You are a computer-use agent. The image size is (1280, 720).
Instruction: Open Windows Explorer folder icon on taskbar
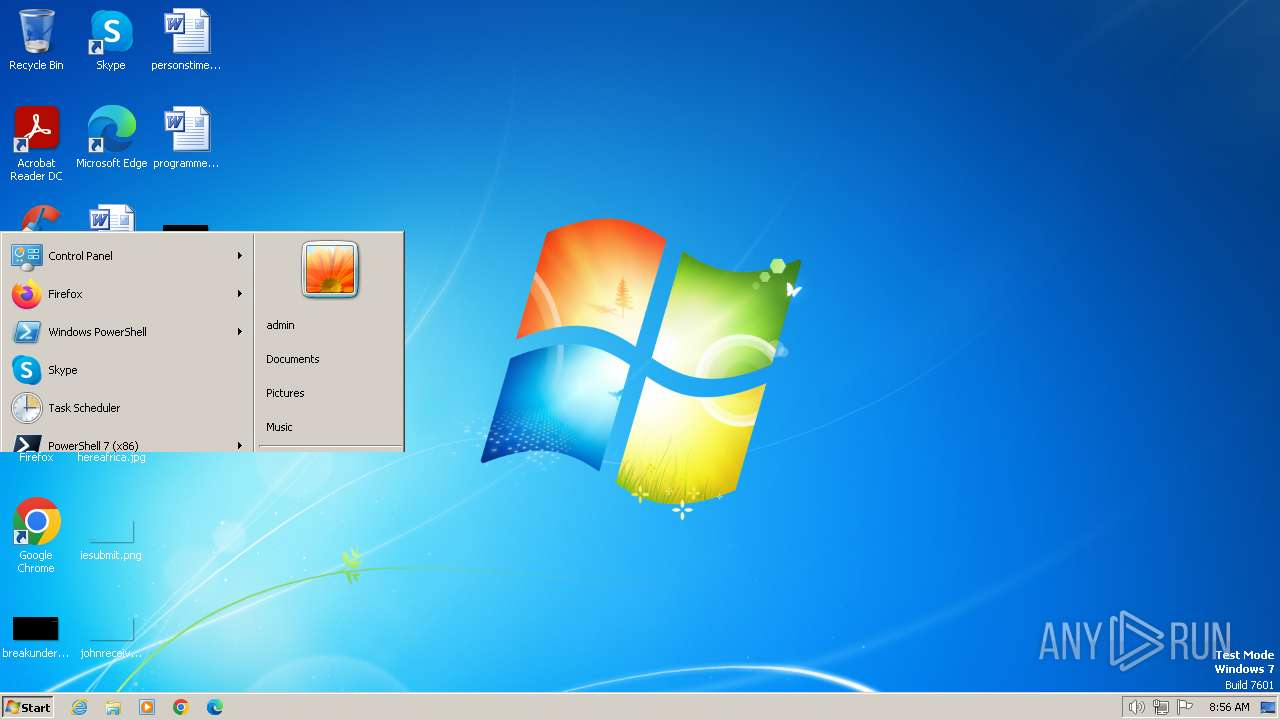(x=113, y=707)
